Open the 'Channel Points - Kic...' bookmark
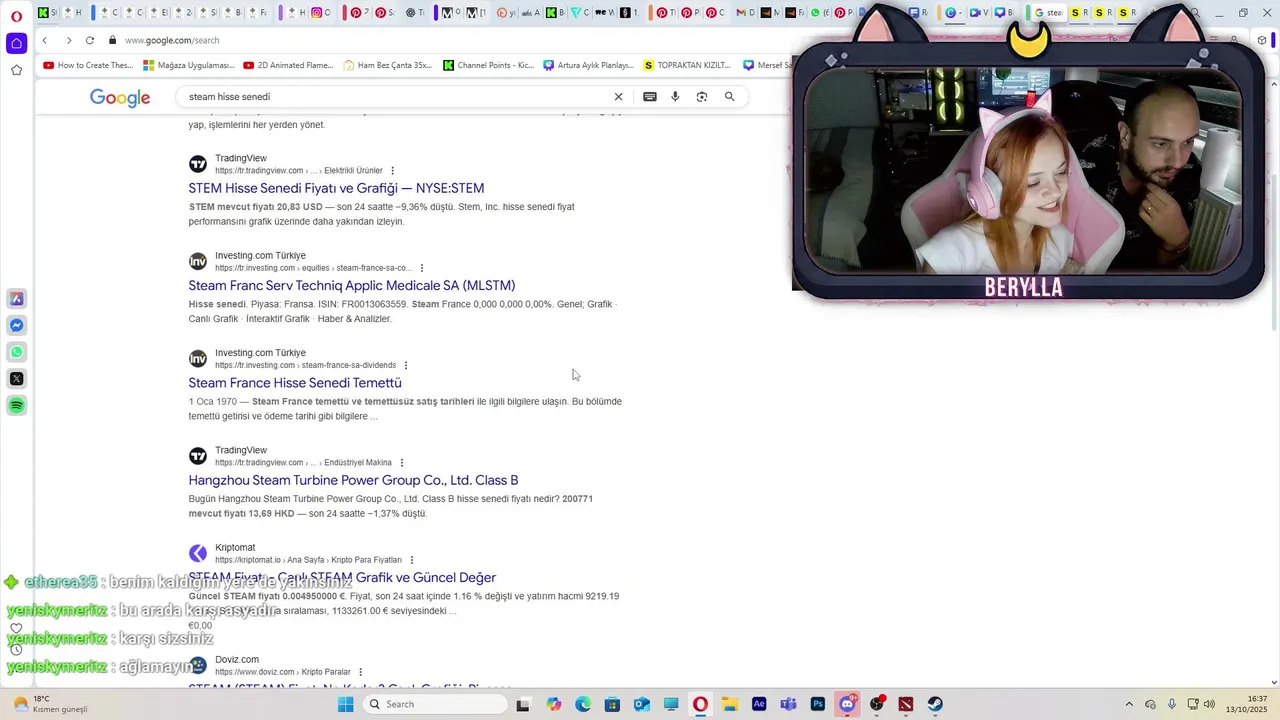The image size is (1280, 720). click(488, 65)
